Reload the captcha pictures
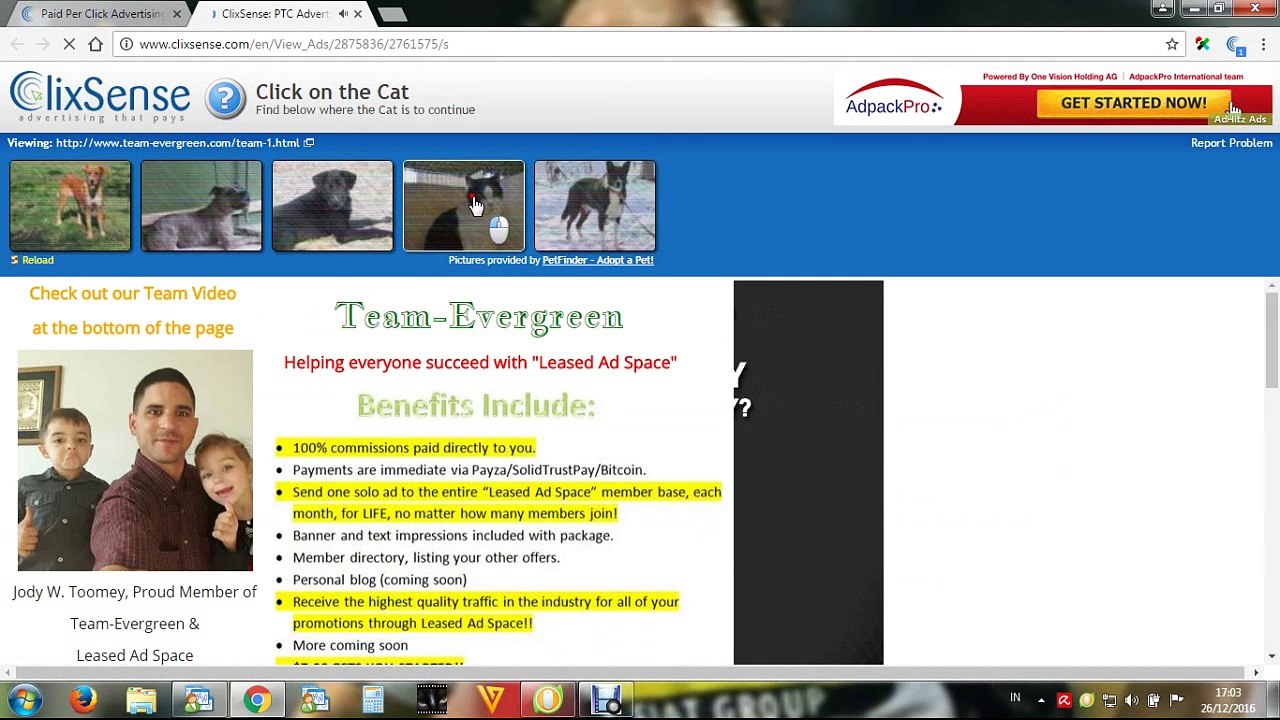 click(32, 260)
